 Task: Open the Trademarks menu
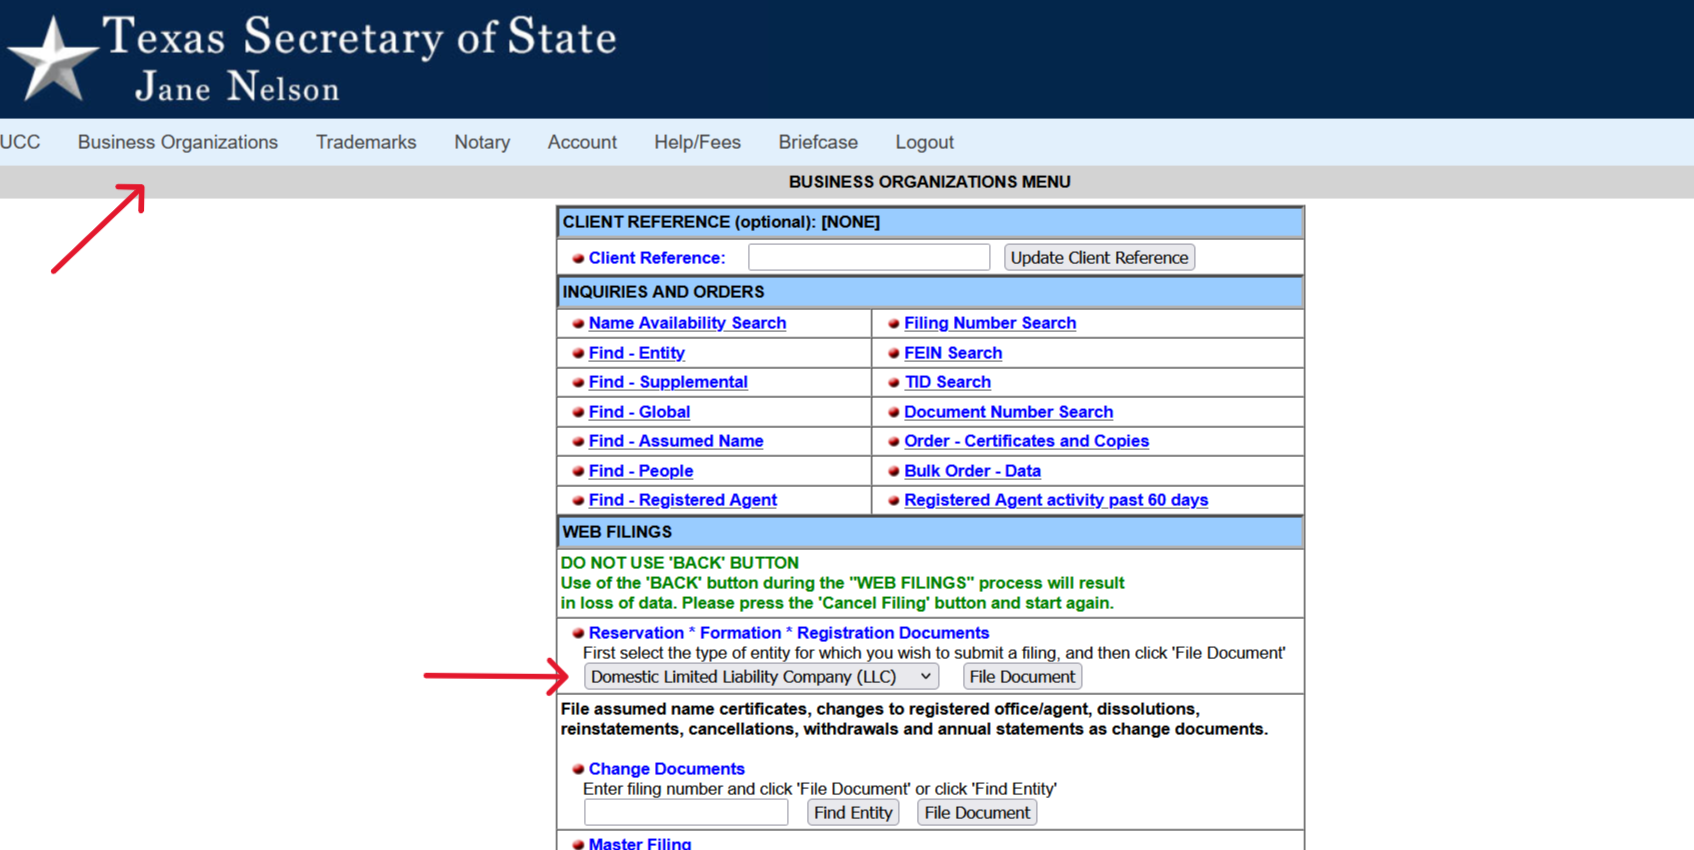(366, 142)
